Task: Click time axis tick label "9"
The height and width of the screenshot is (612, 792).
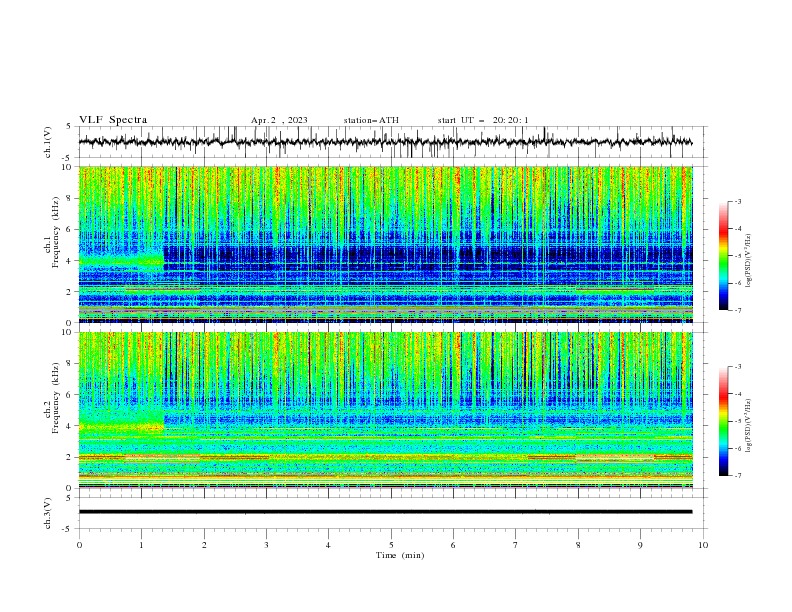Action: pyautogui.click(x=640, y=545)
